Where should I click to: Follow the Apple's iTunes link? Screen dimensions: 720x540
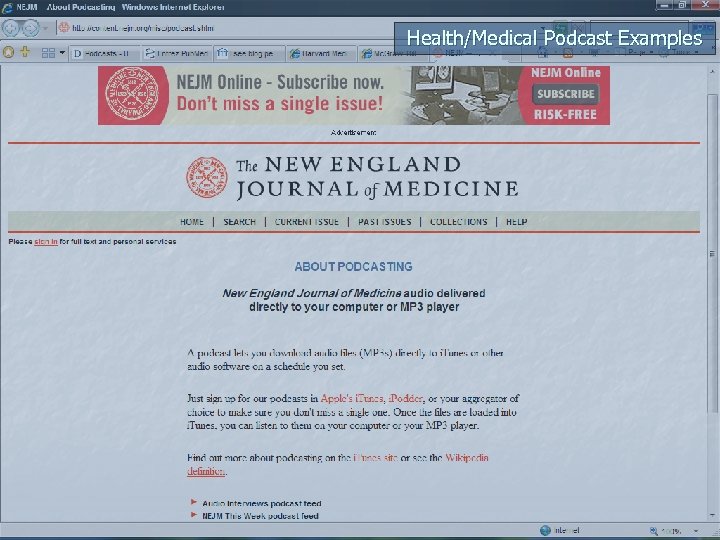[x=352, y=398]
